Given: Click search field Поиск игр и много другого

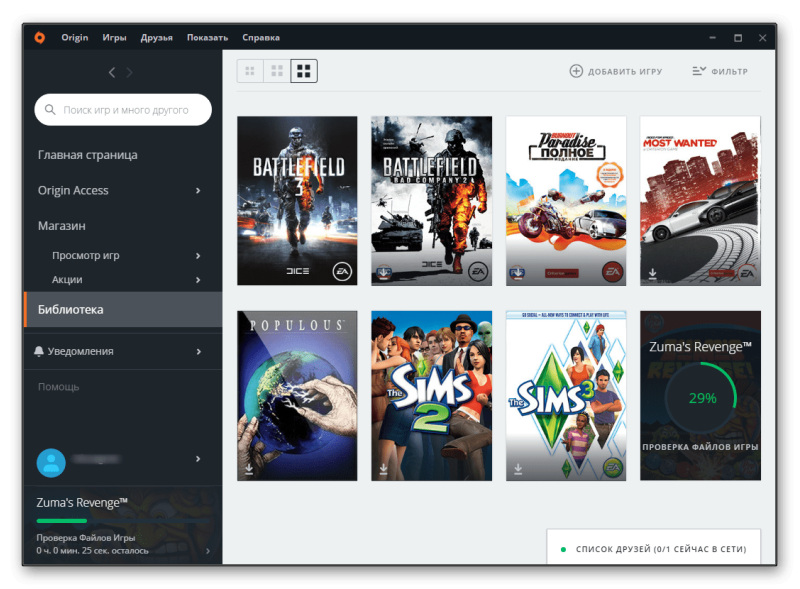Looking at the screenshot, I should [x=123, y=110].
